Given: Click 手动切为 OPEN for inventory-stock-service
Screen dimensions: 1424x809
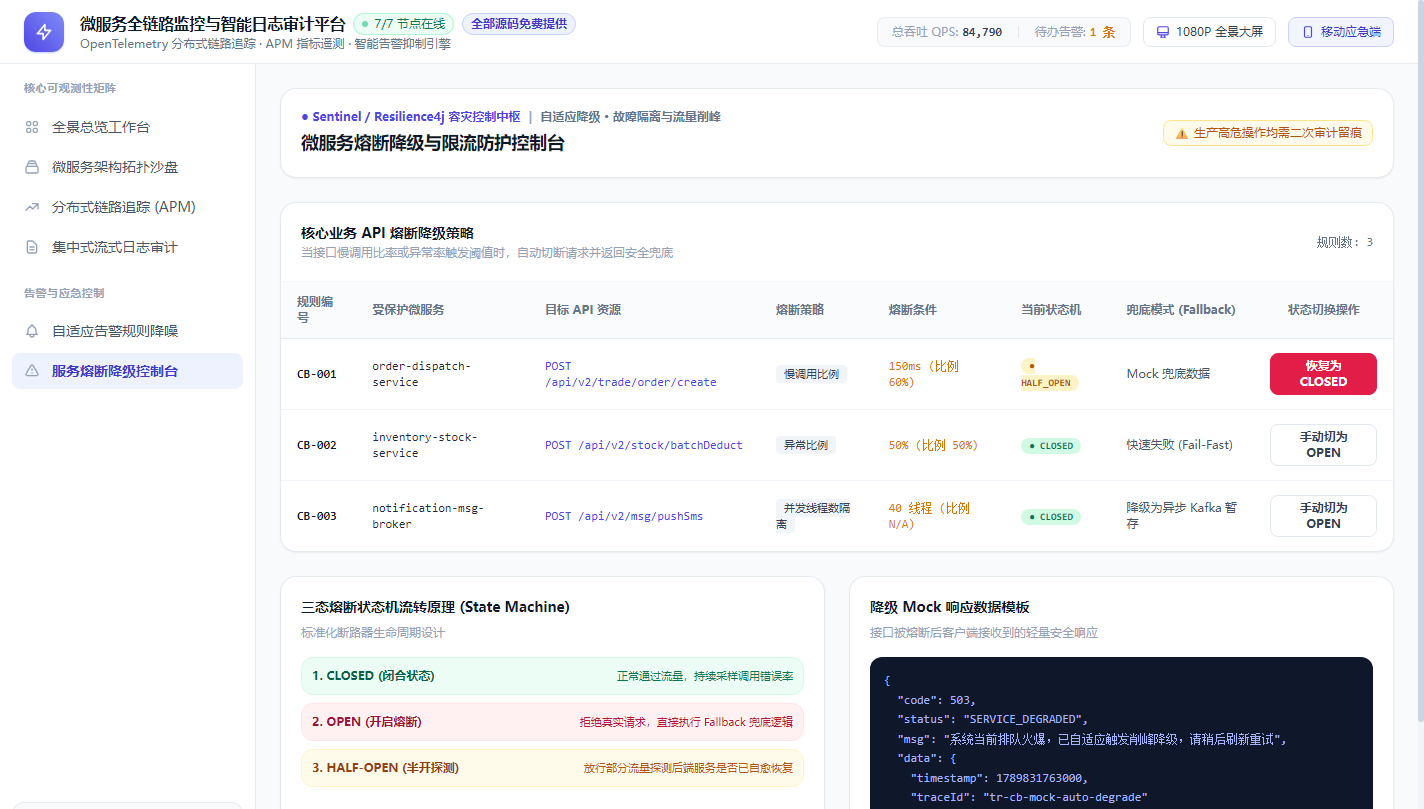Looking at the screenshot, I should point(1323,445).
